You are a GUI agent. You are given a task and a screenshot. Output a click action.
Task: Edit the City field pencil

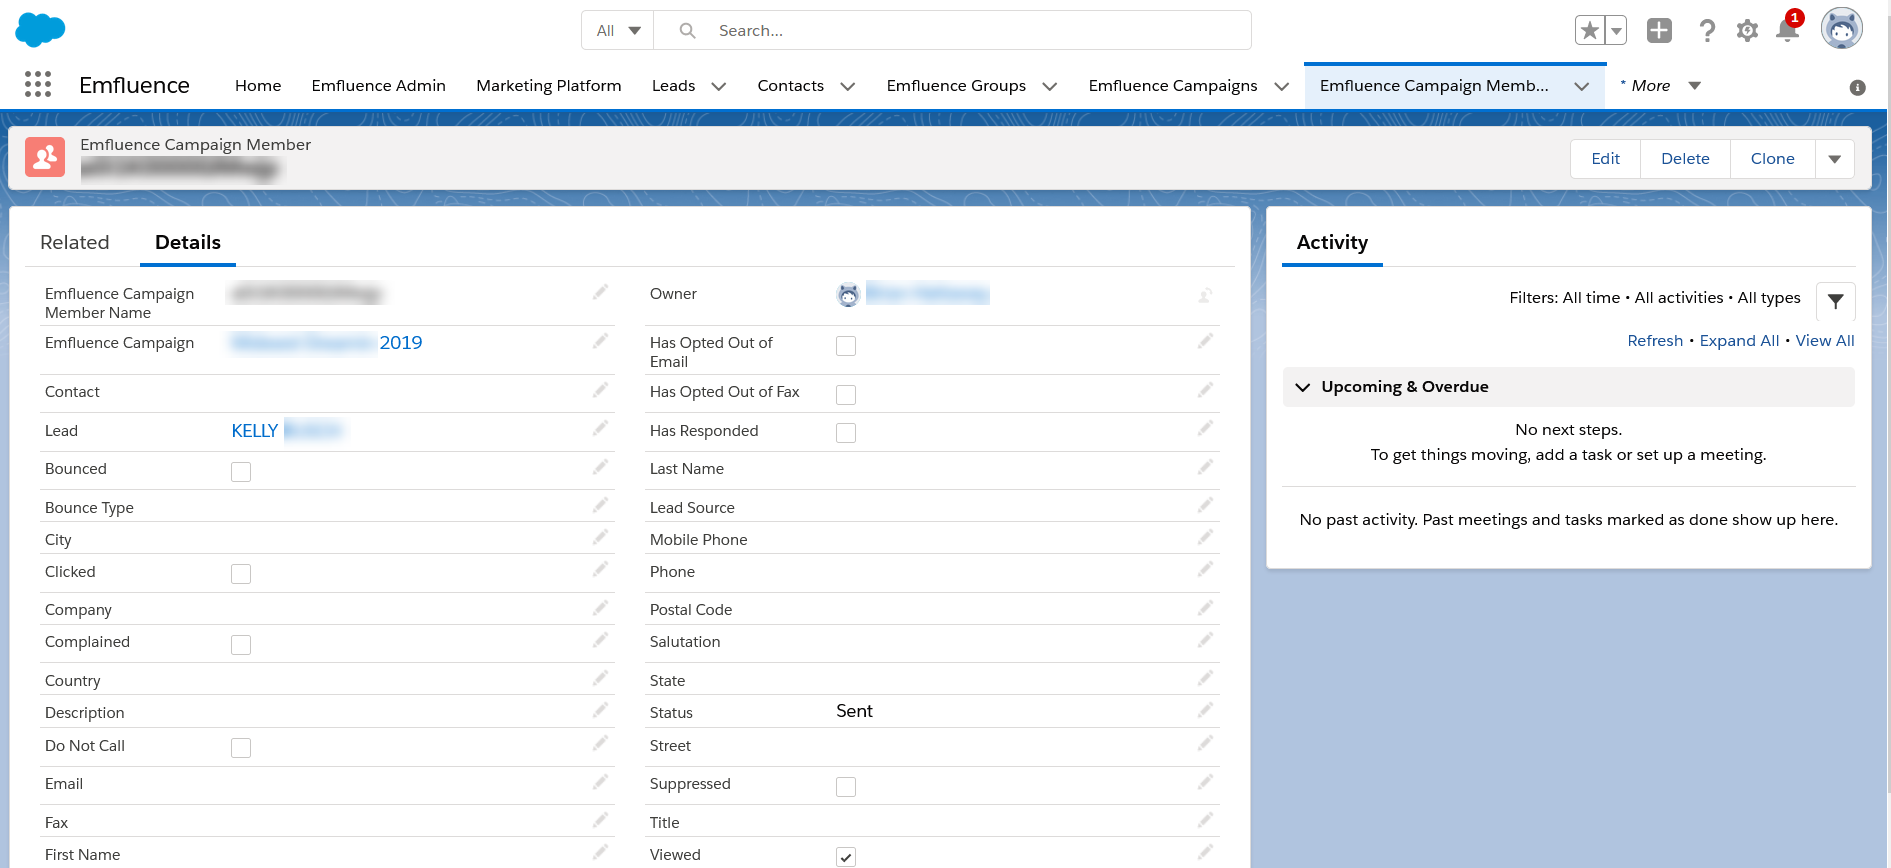click(600, 537)
